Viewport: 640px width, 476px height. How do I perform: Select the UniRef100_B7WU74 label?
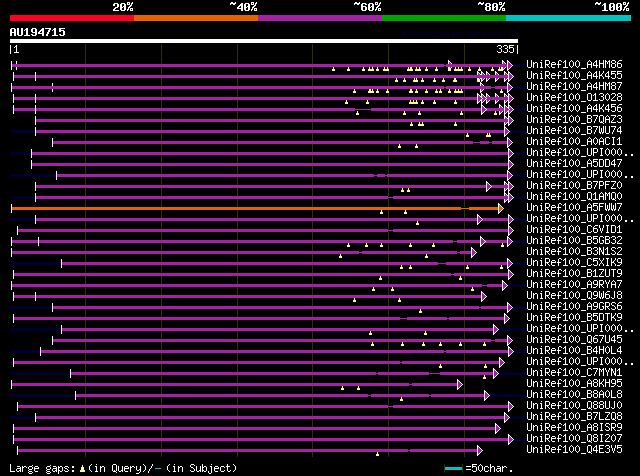click(x=574, y=130)
